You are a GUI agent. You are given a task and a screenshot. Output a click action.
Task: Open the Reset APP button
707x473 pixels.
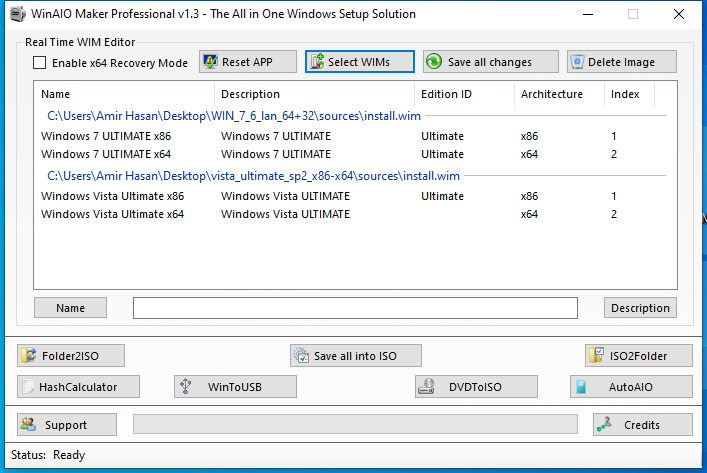click(x=248, y=61)
